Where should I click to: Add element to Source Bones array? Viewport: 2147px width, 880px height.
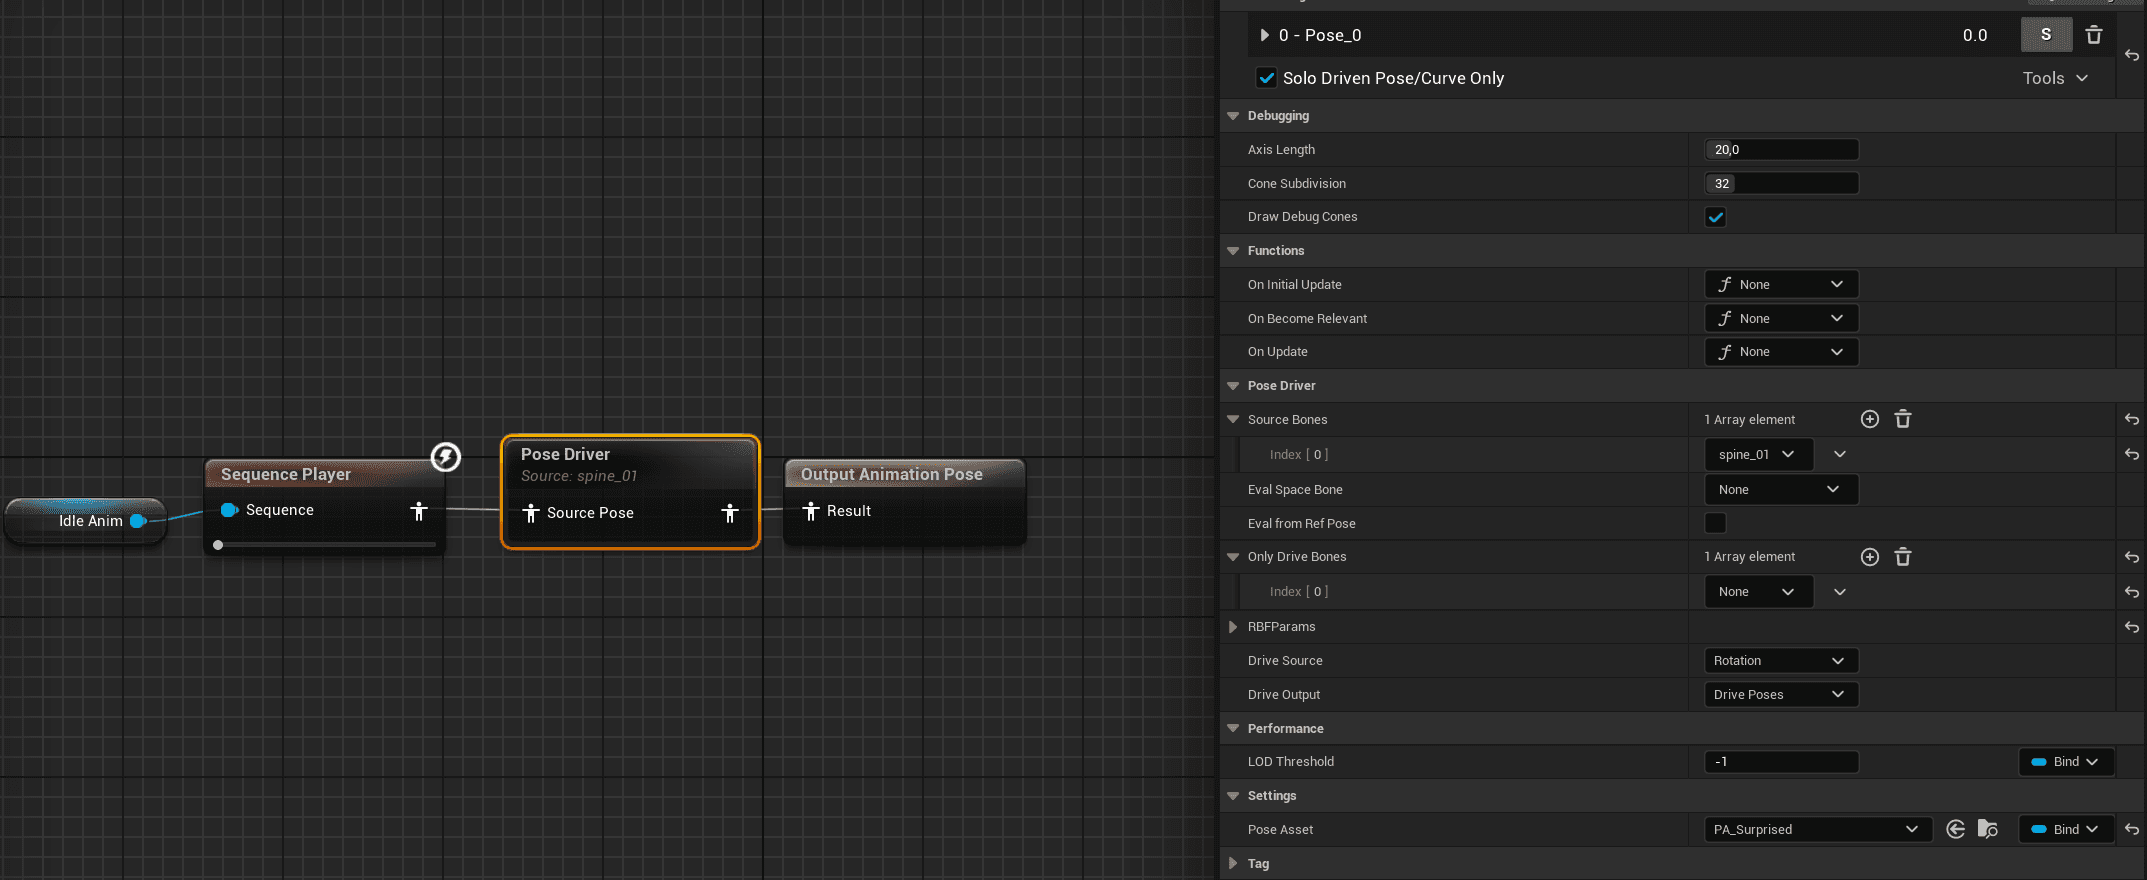coord(1869,420)
